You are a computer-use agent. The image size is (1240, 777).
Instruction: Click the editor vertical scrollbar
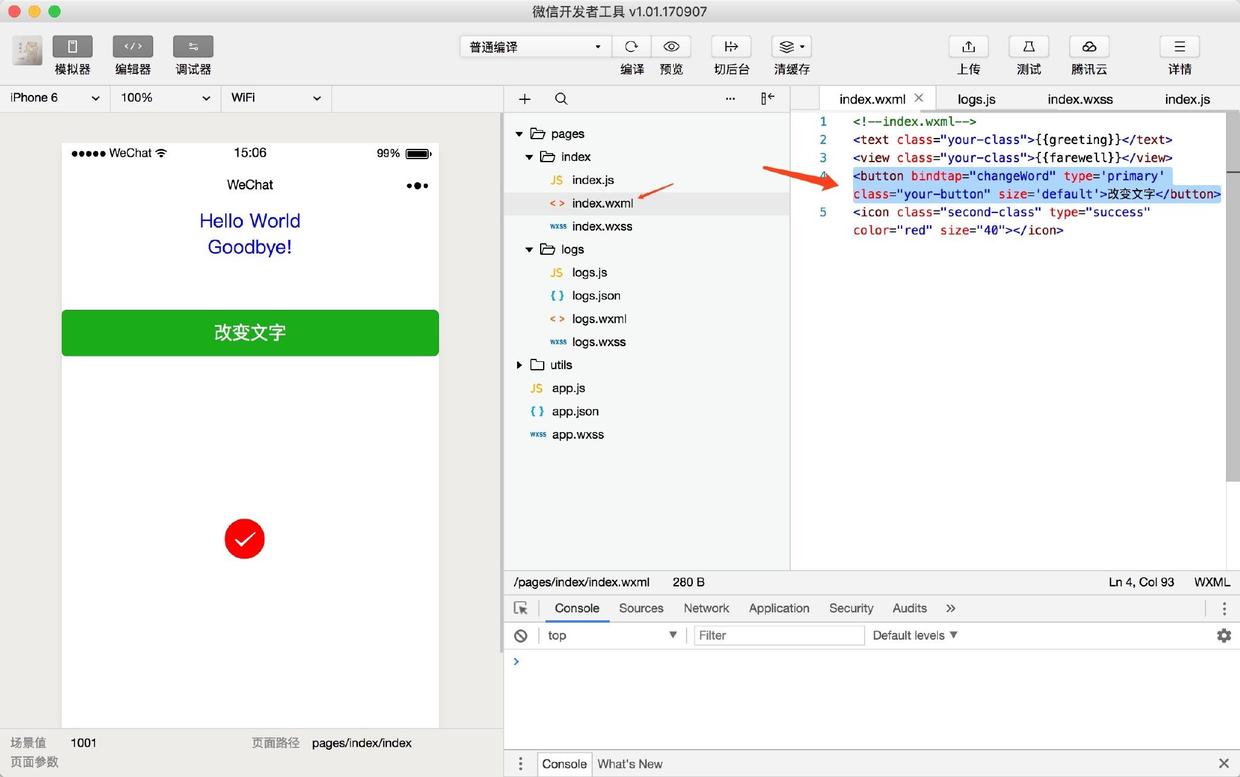point(1233,297)
